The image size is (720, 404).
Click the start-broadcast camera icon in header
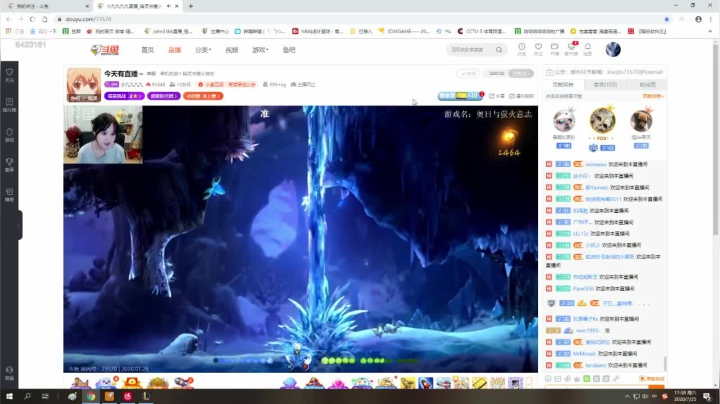555,49
